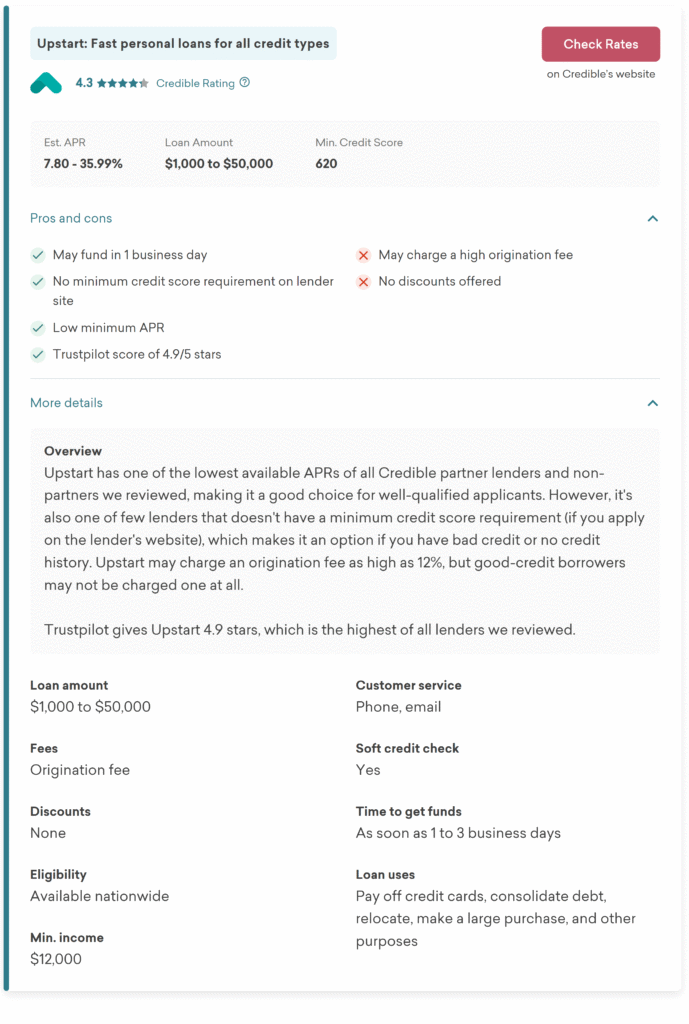Click the 4.3 star rating icons
This screenshot has height=1024, width=689.
(x=123, y=83)
